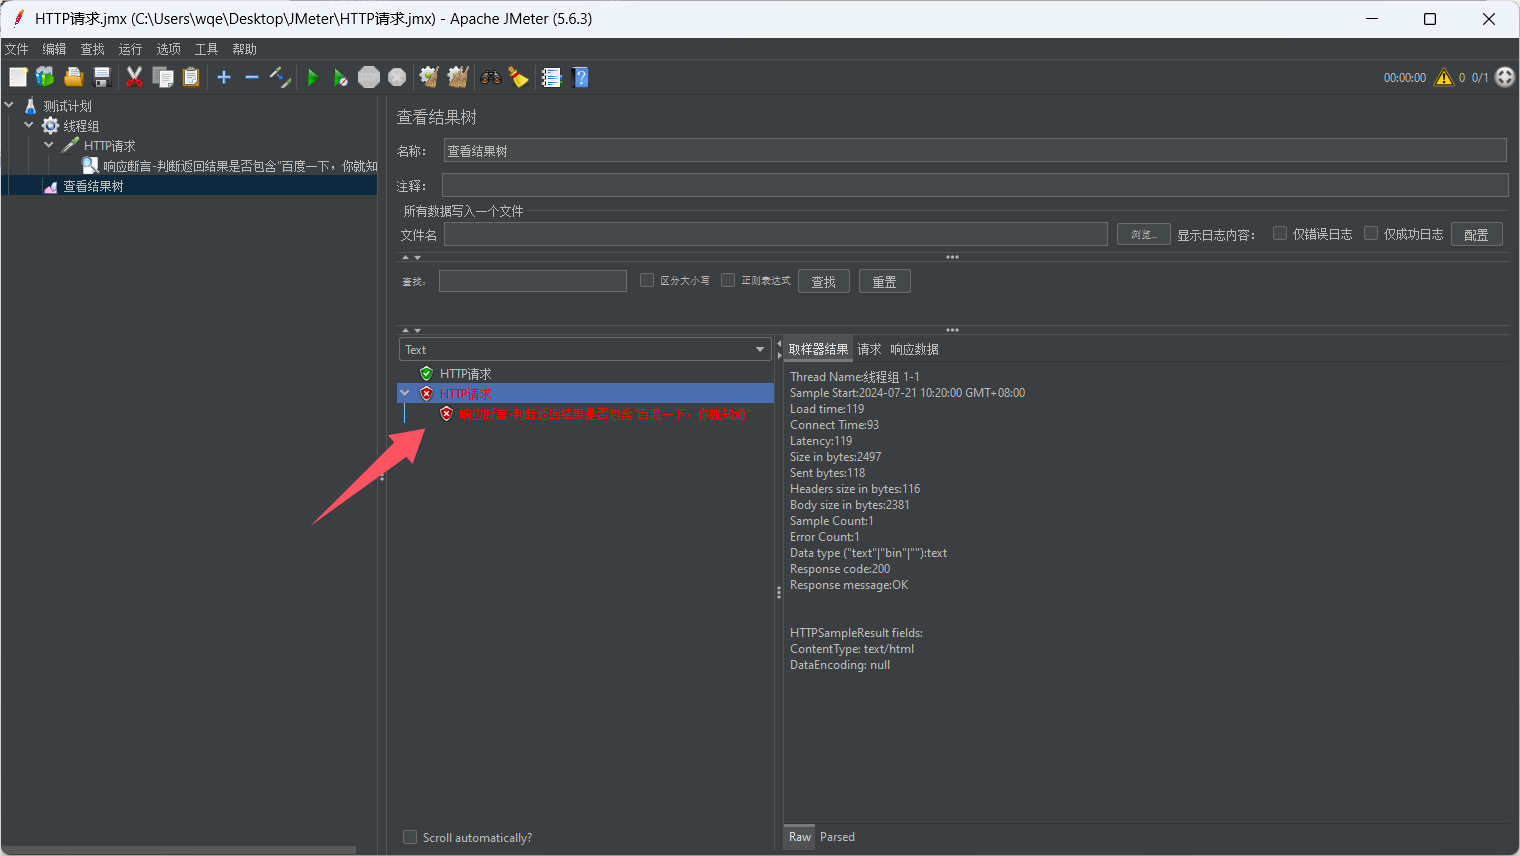Viewport: 1520px width, 856px height.
Task: Switch to the Parsed view tab
Action: 837,837
